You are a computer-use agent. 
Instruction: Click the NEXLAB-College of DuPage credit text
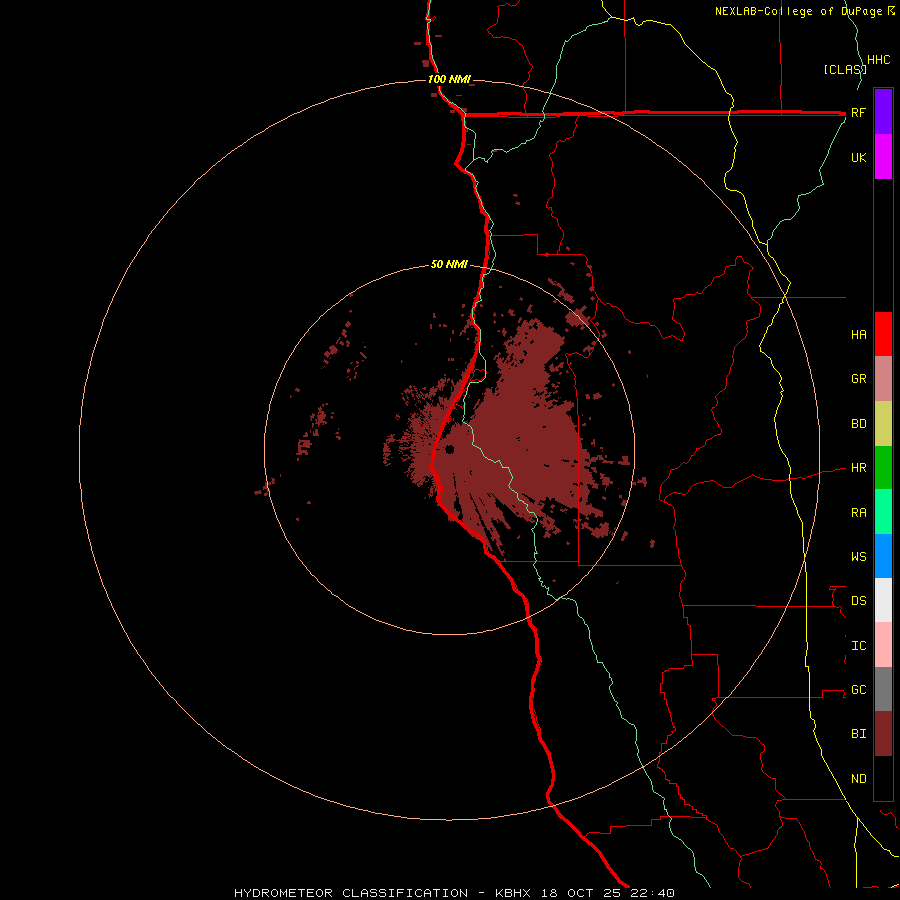(x=799, y=11)
